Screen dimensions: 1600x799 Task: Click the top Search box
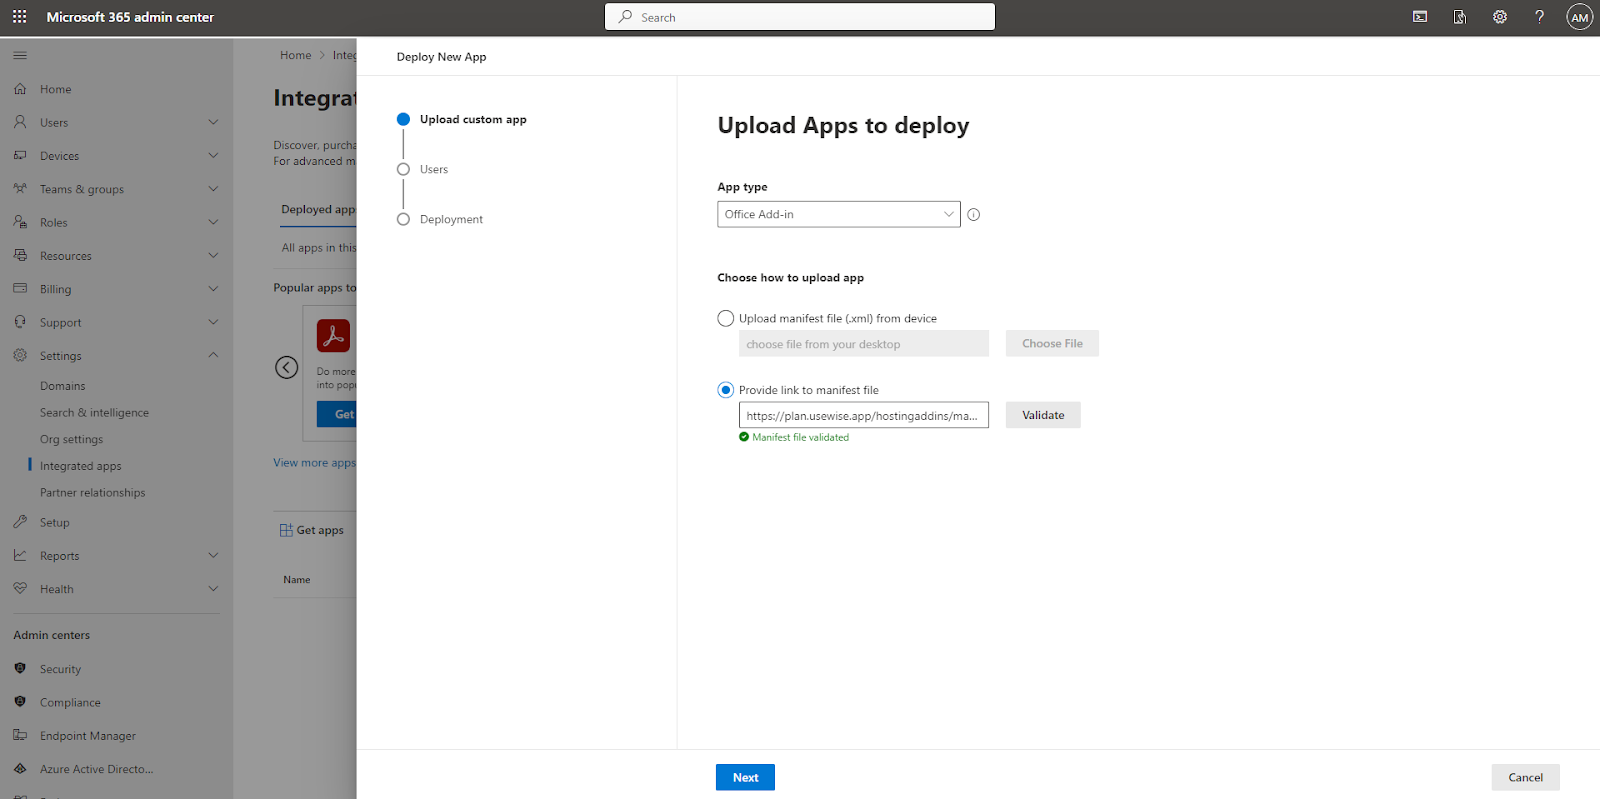click(800, 17)
